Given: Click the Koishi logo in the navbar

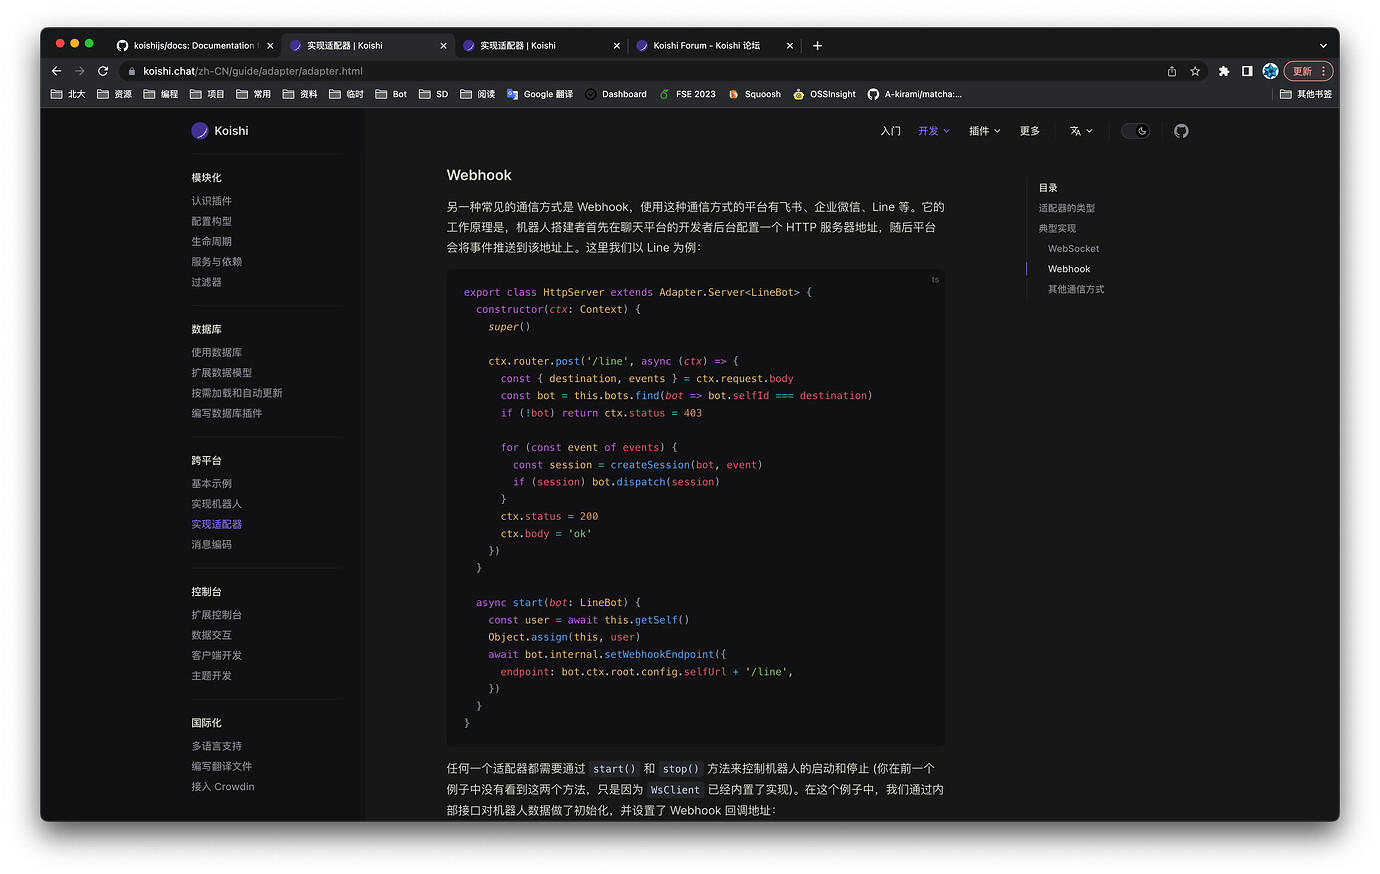Looking at the screenshot, I should coord(220,130).
